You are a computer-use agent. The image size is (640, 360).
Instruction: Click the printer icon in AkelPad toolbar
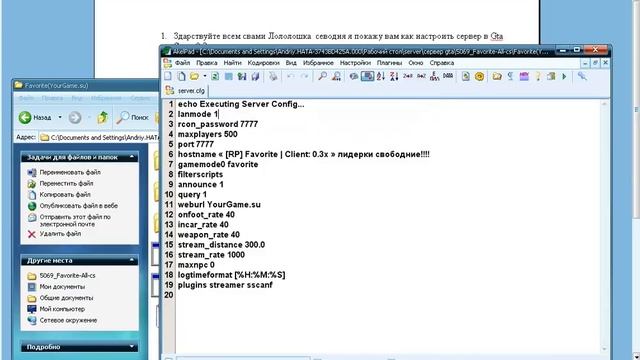click(x=273, y=76)
